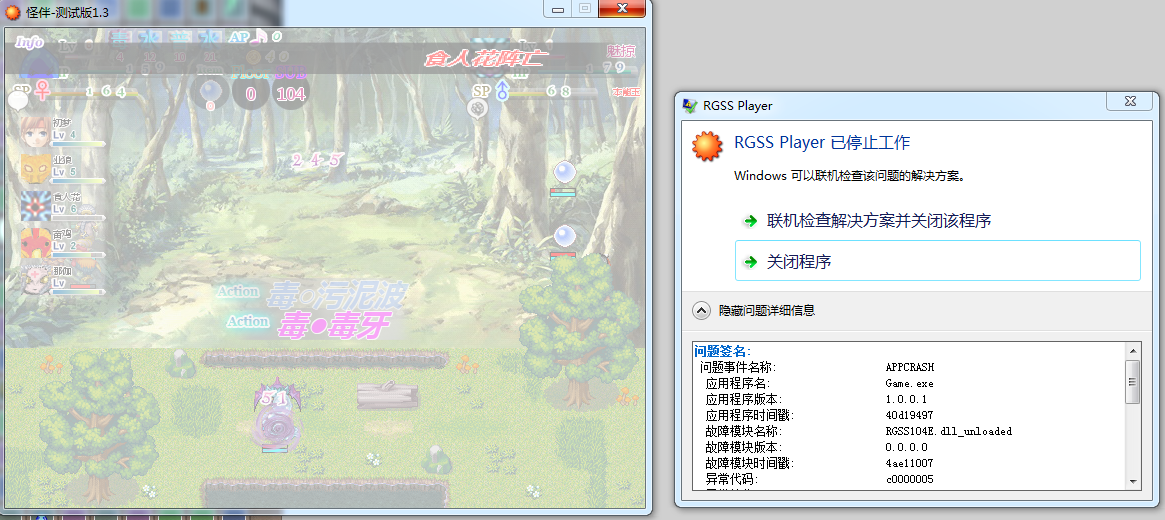Choose the 关闭程序 option
Viewport: 1165px width, 520px height.
tap(938, 261)
